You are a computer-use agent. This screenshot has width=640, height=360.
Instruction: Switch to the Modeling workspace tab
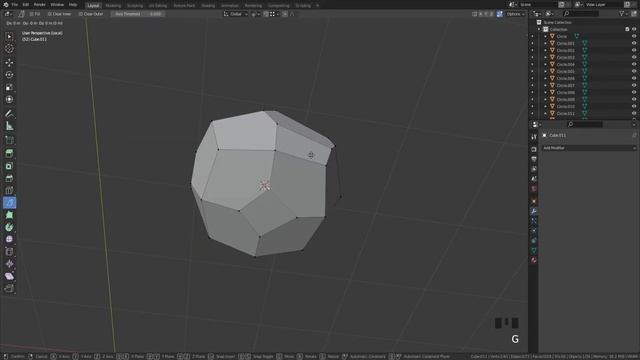[x=113, y=6]
